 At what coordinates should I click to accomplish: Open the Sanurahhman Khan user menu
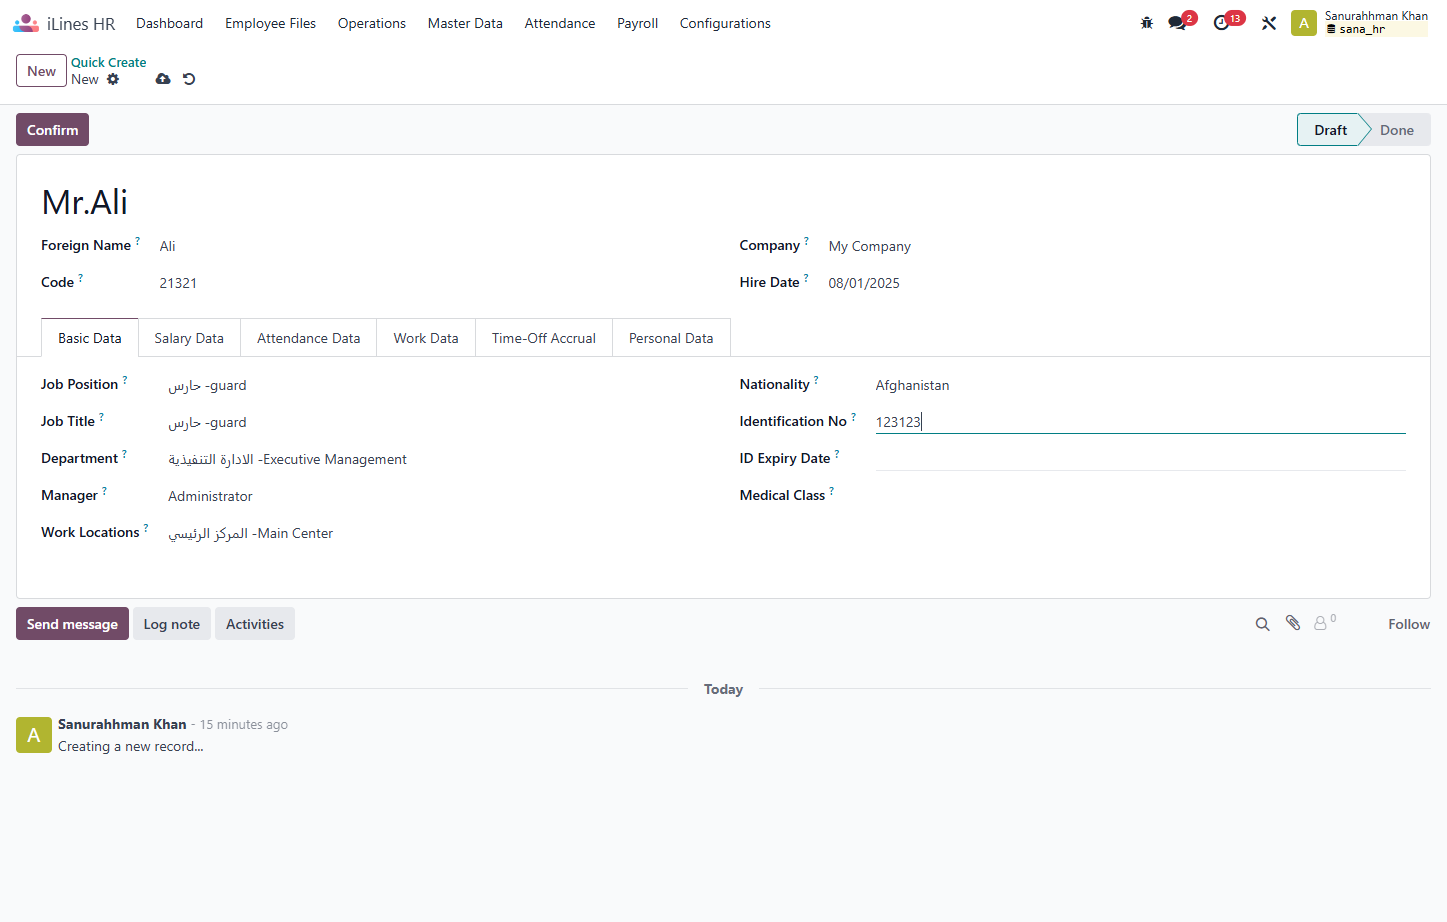point(1360,23)
